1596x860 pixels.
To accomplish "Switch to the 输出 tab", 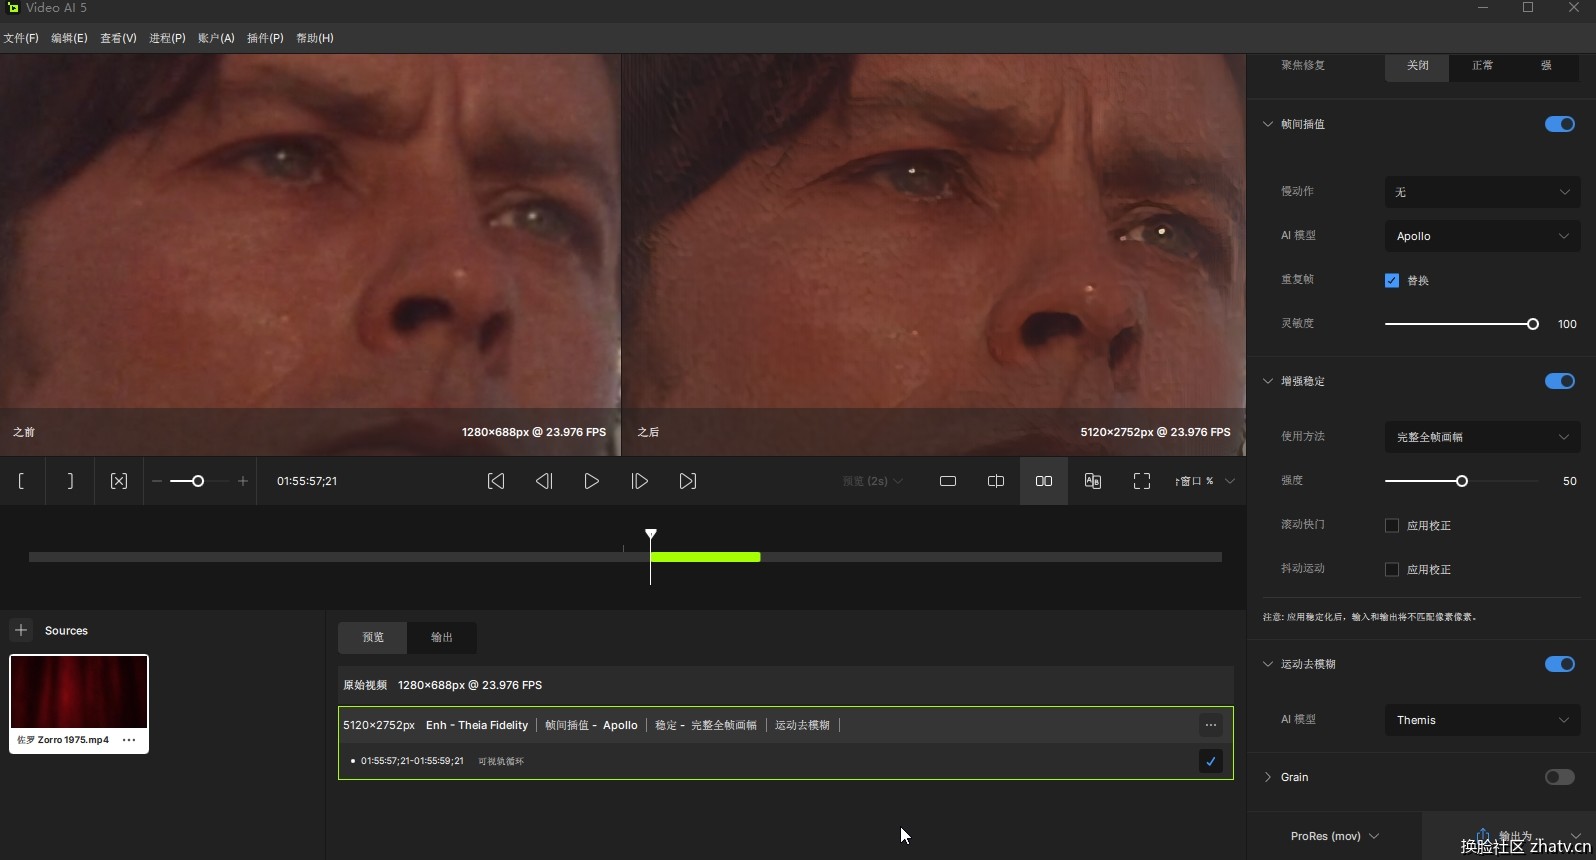I will point(442,637).
